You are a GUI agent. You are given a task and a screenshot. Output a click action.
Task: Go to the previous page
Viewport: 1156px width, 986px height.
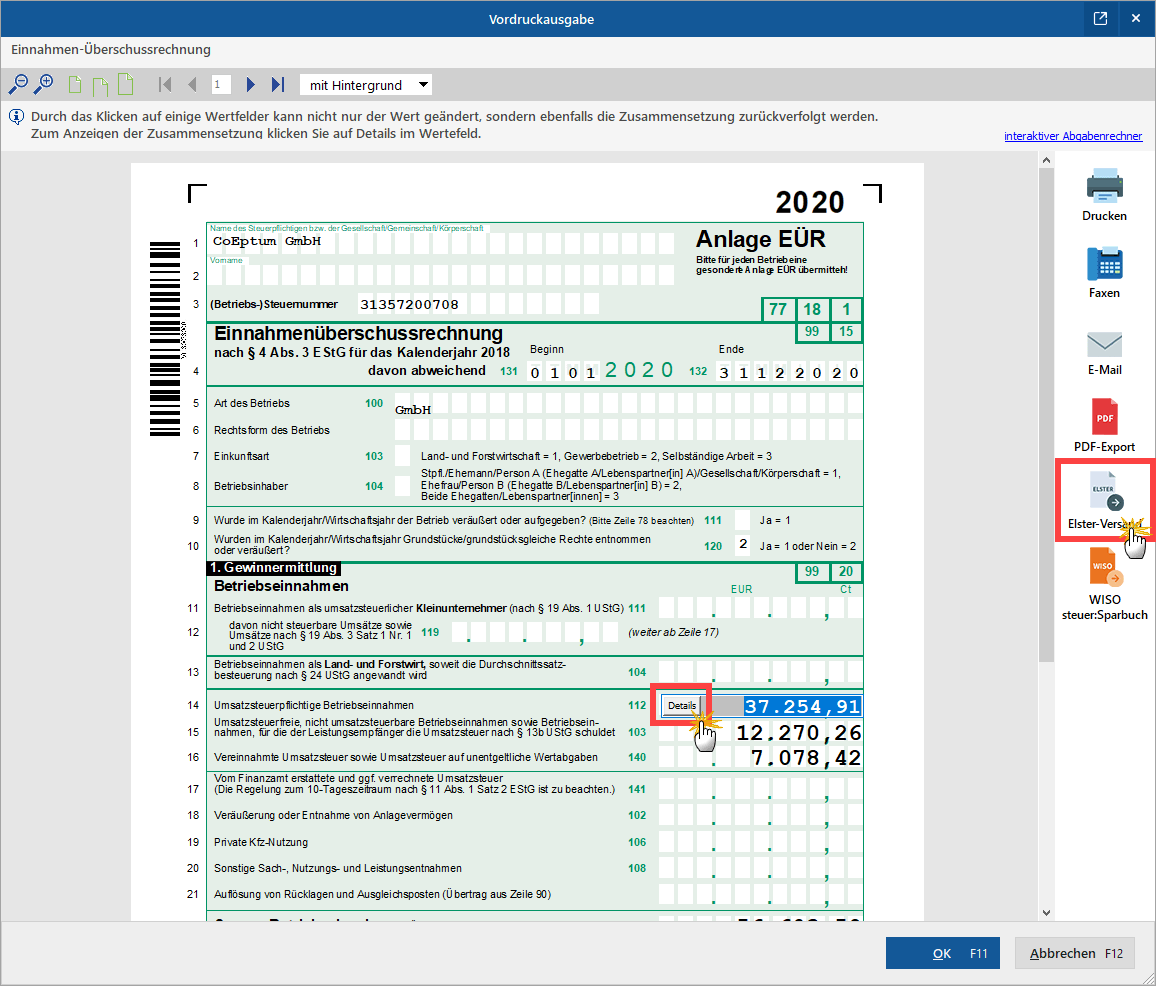pyautogui.click(x=192, y=85)
